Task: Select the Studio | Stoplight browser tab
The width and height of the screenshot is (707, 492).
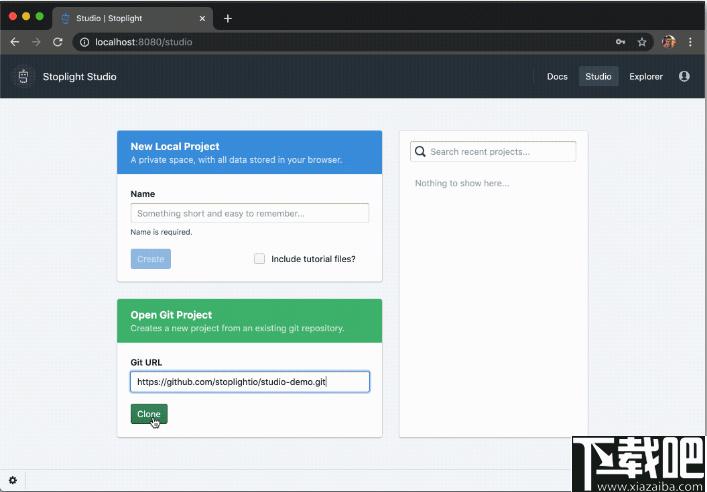Action: click(x=130, y=18)
